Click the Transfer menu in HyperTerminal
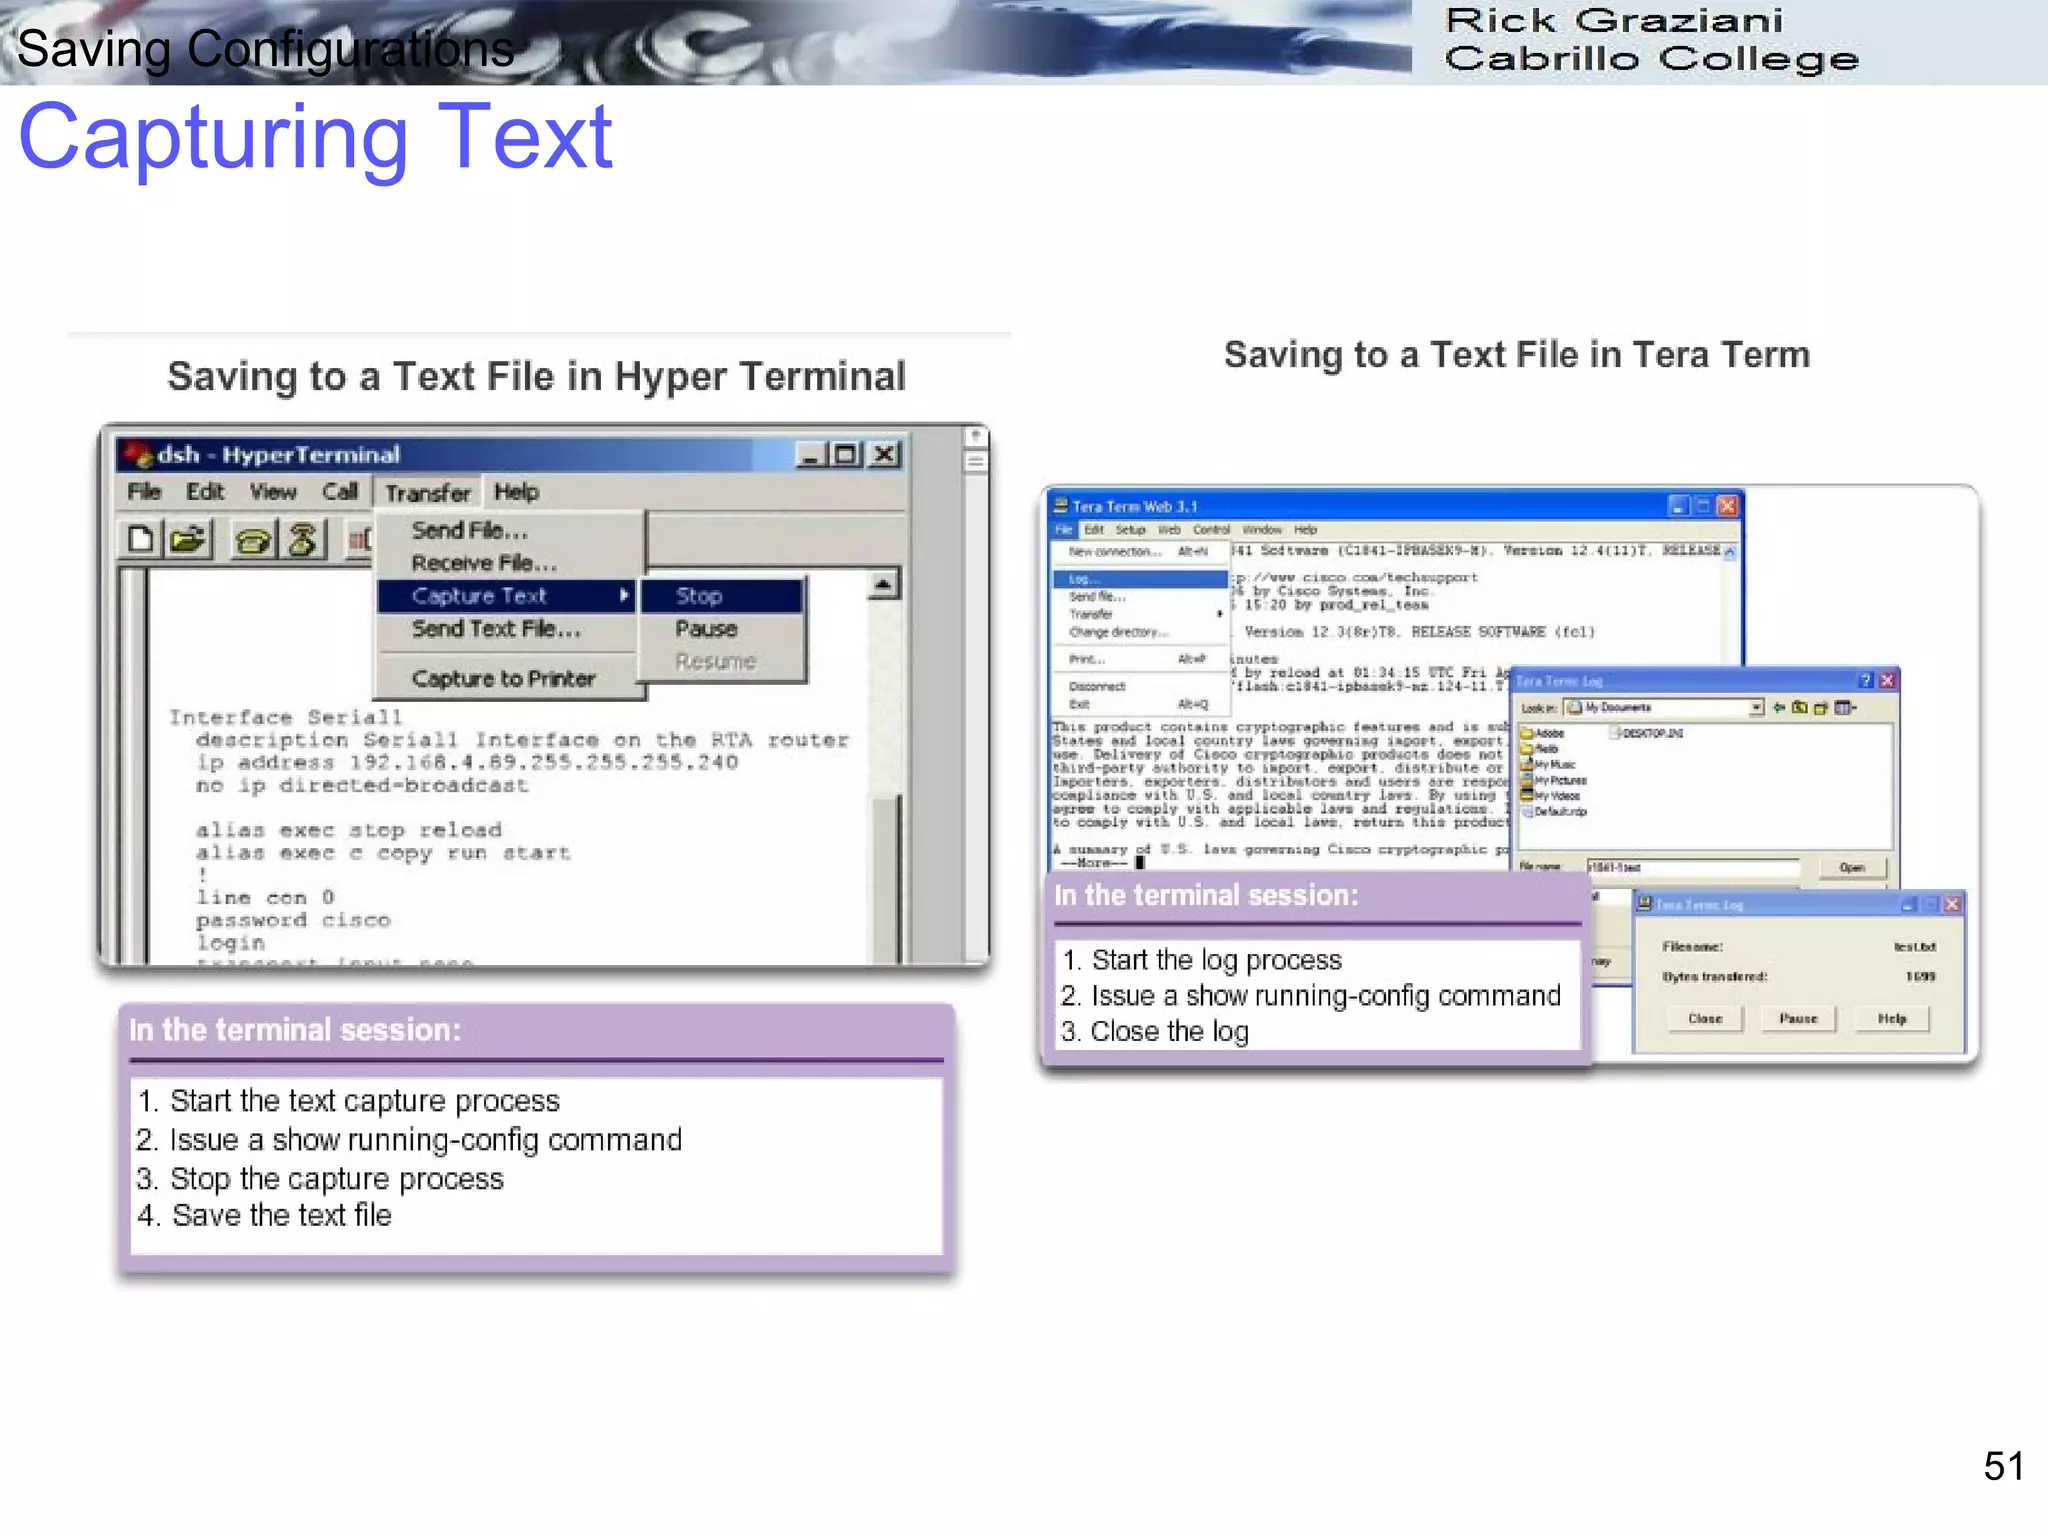 [x=428, y=493]
